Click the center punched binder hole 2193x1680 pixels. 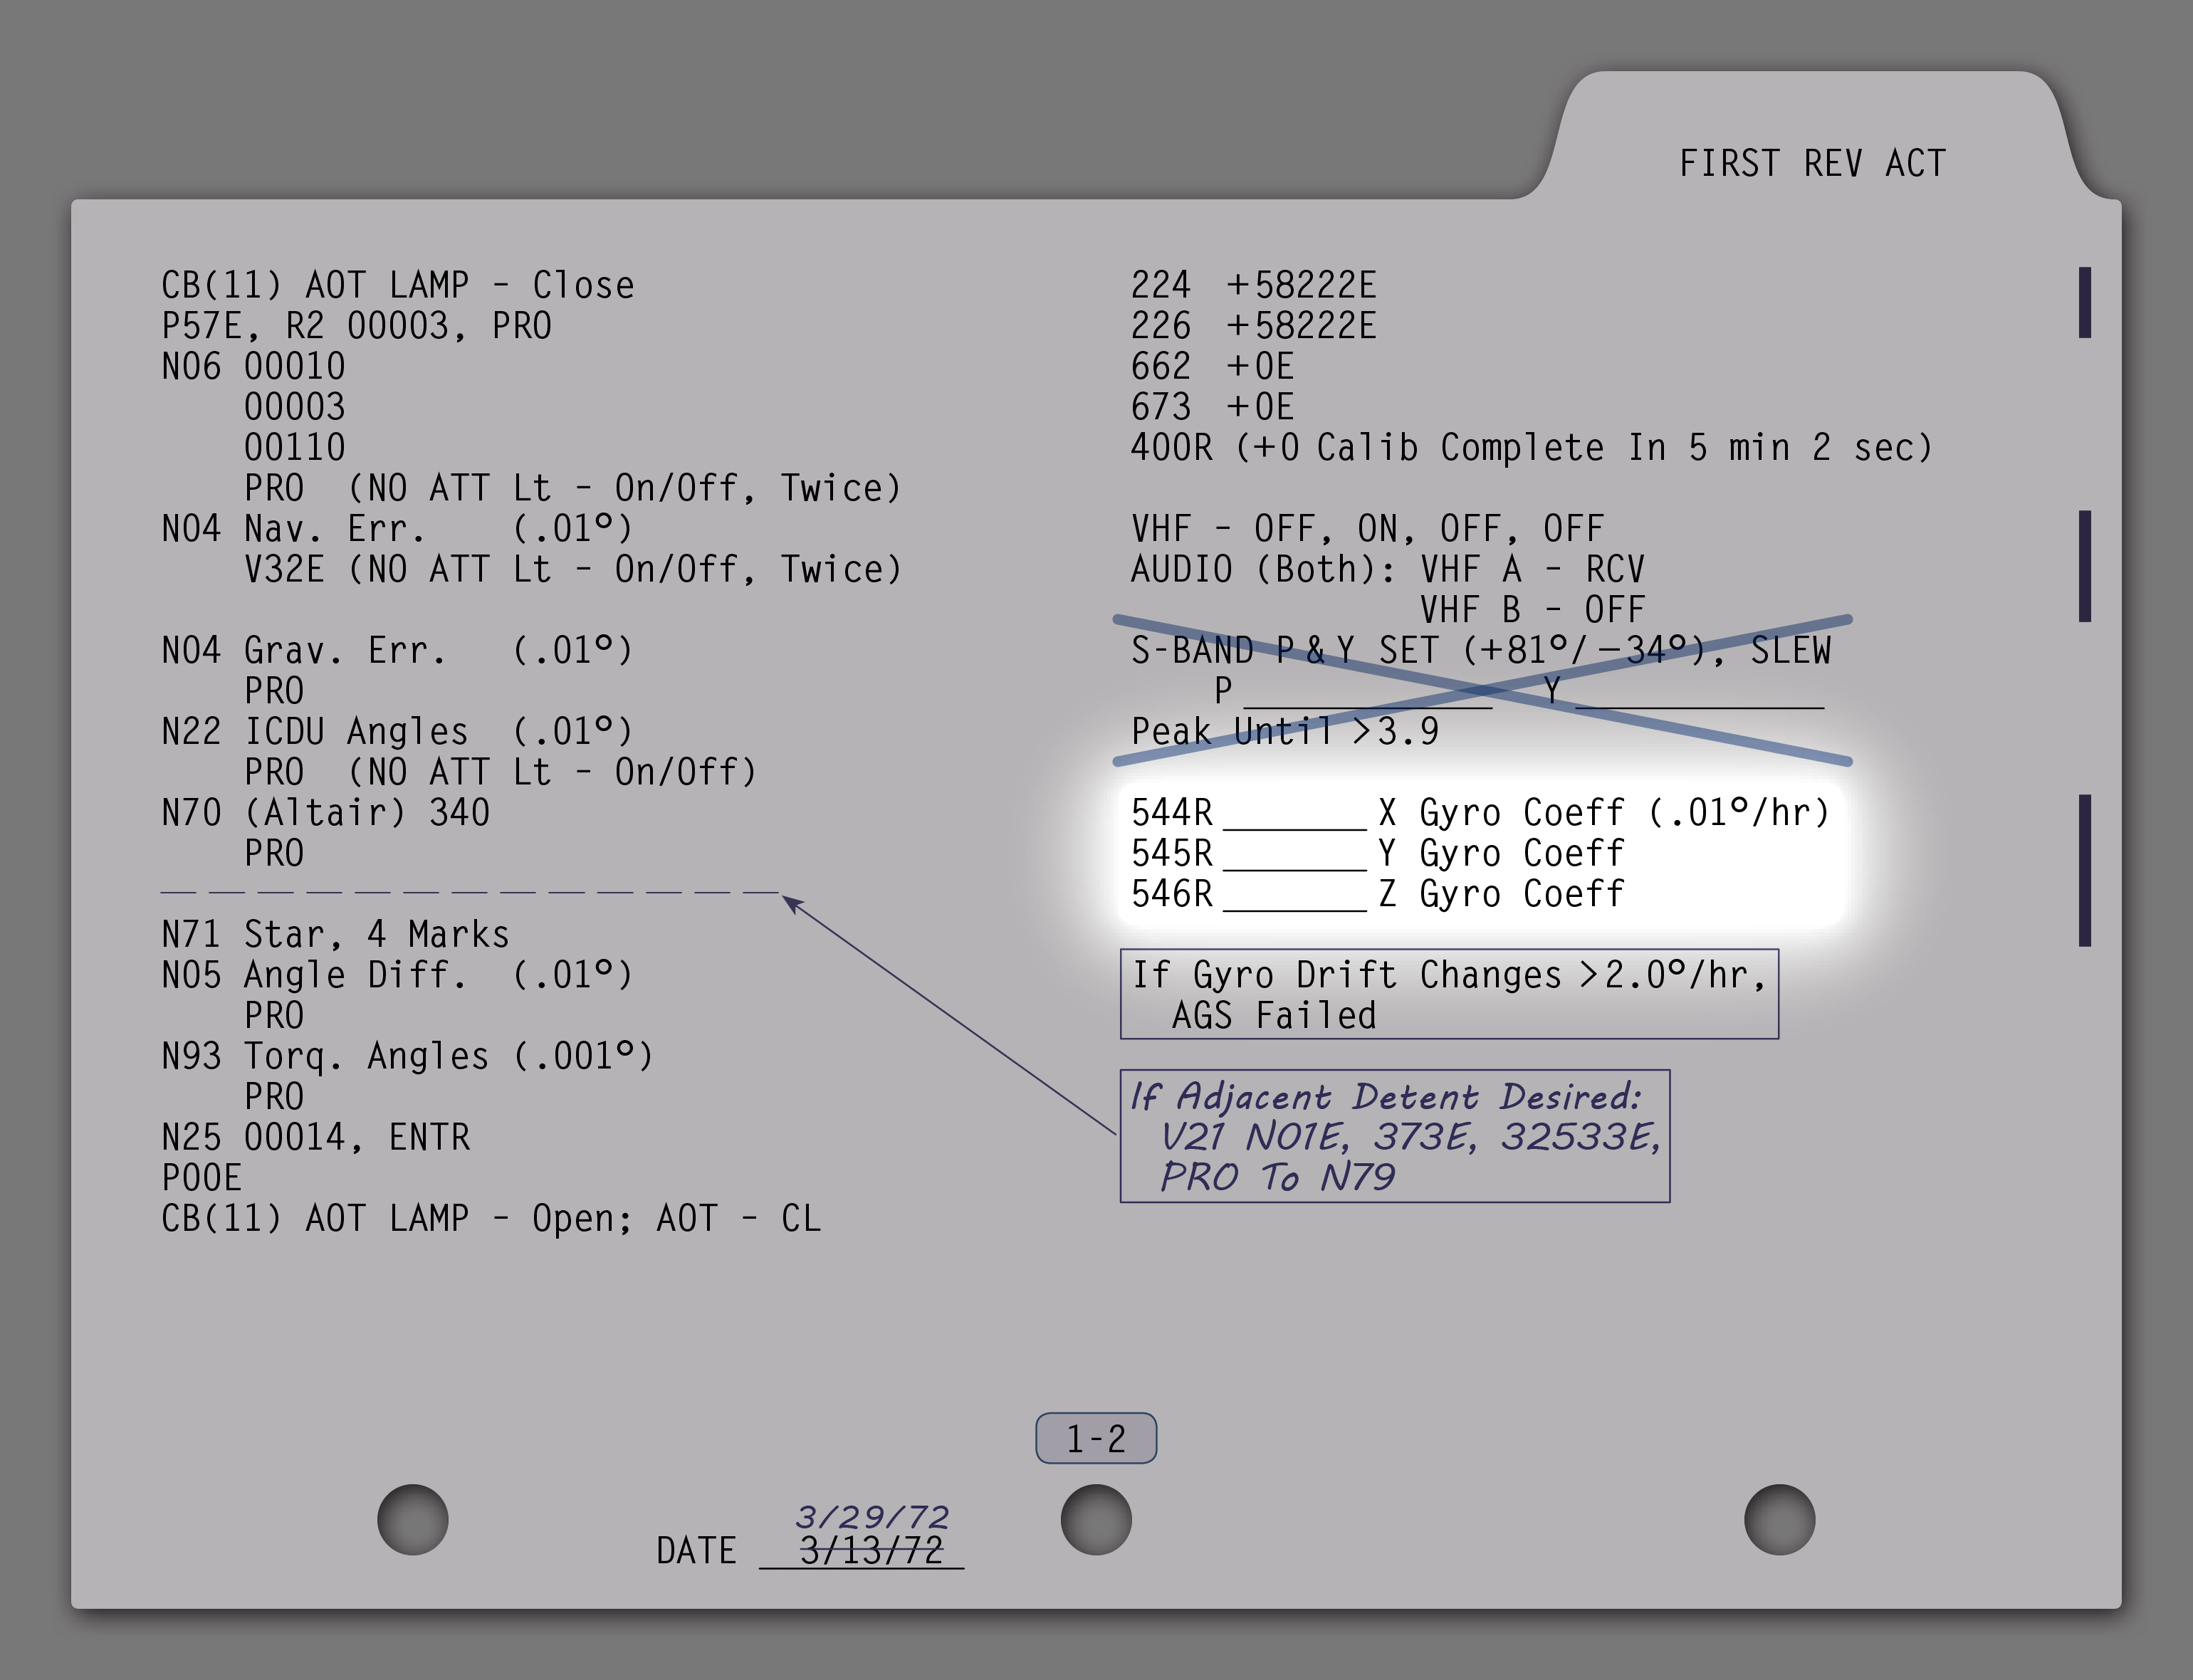pos(1096,1519)
